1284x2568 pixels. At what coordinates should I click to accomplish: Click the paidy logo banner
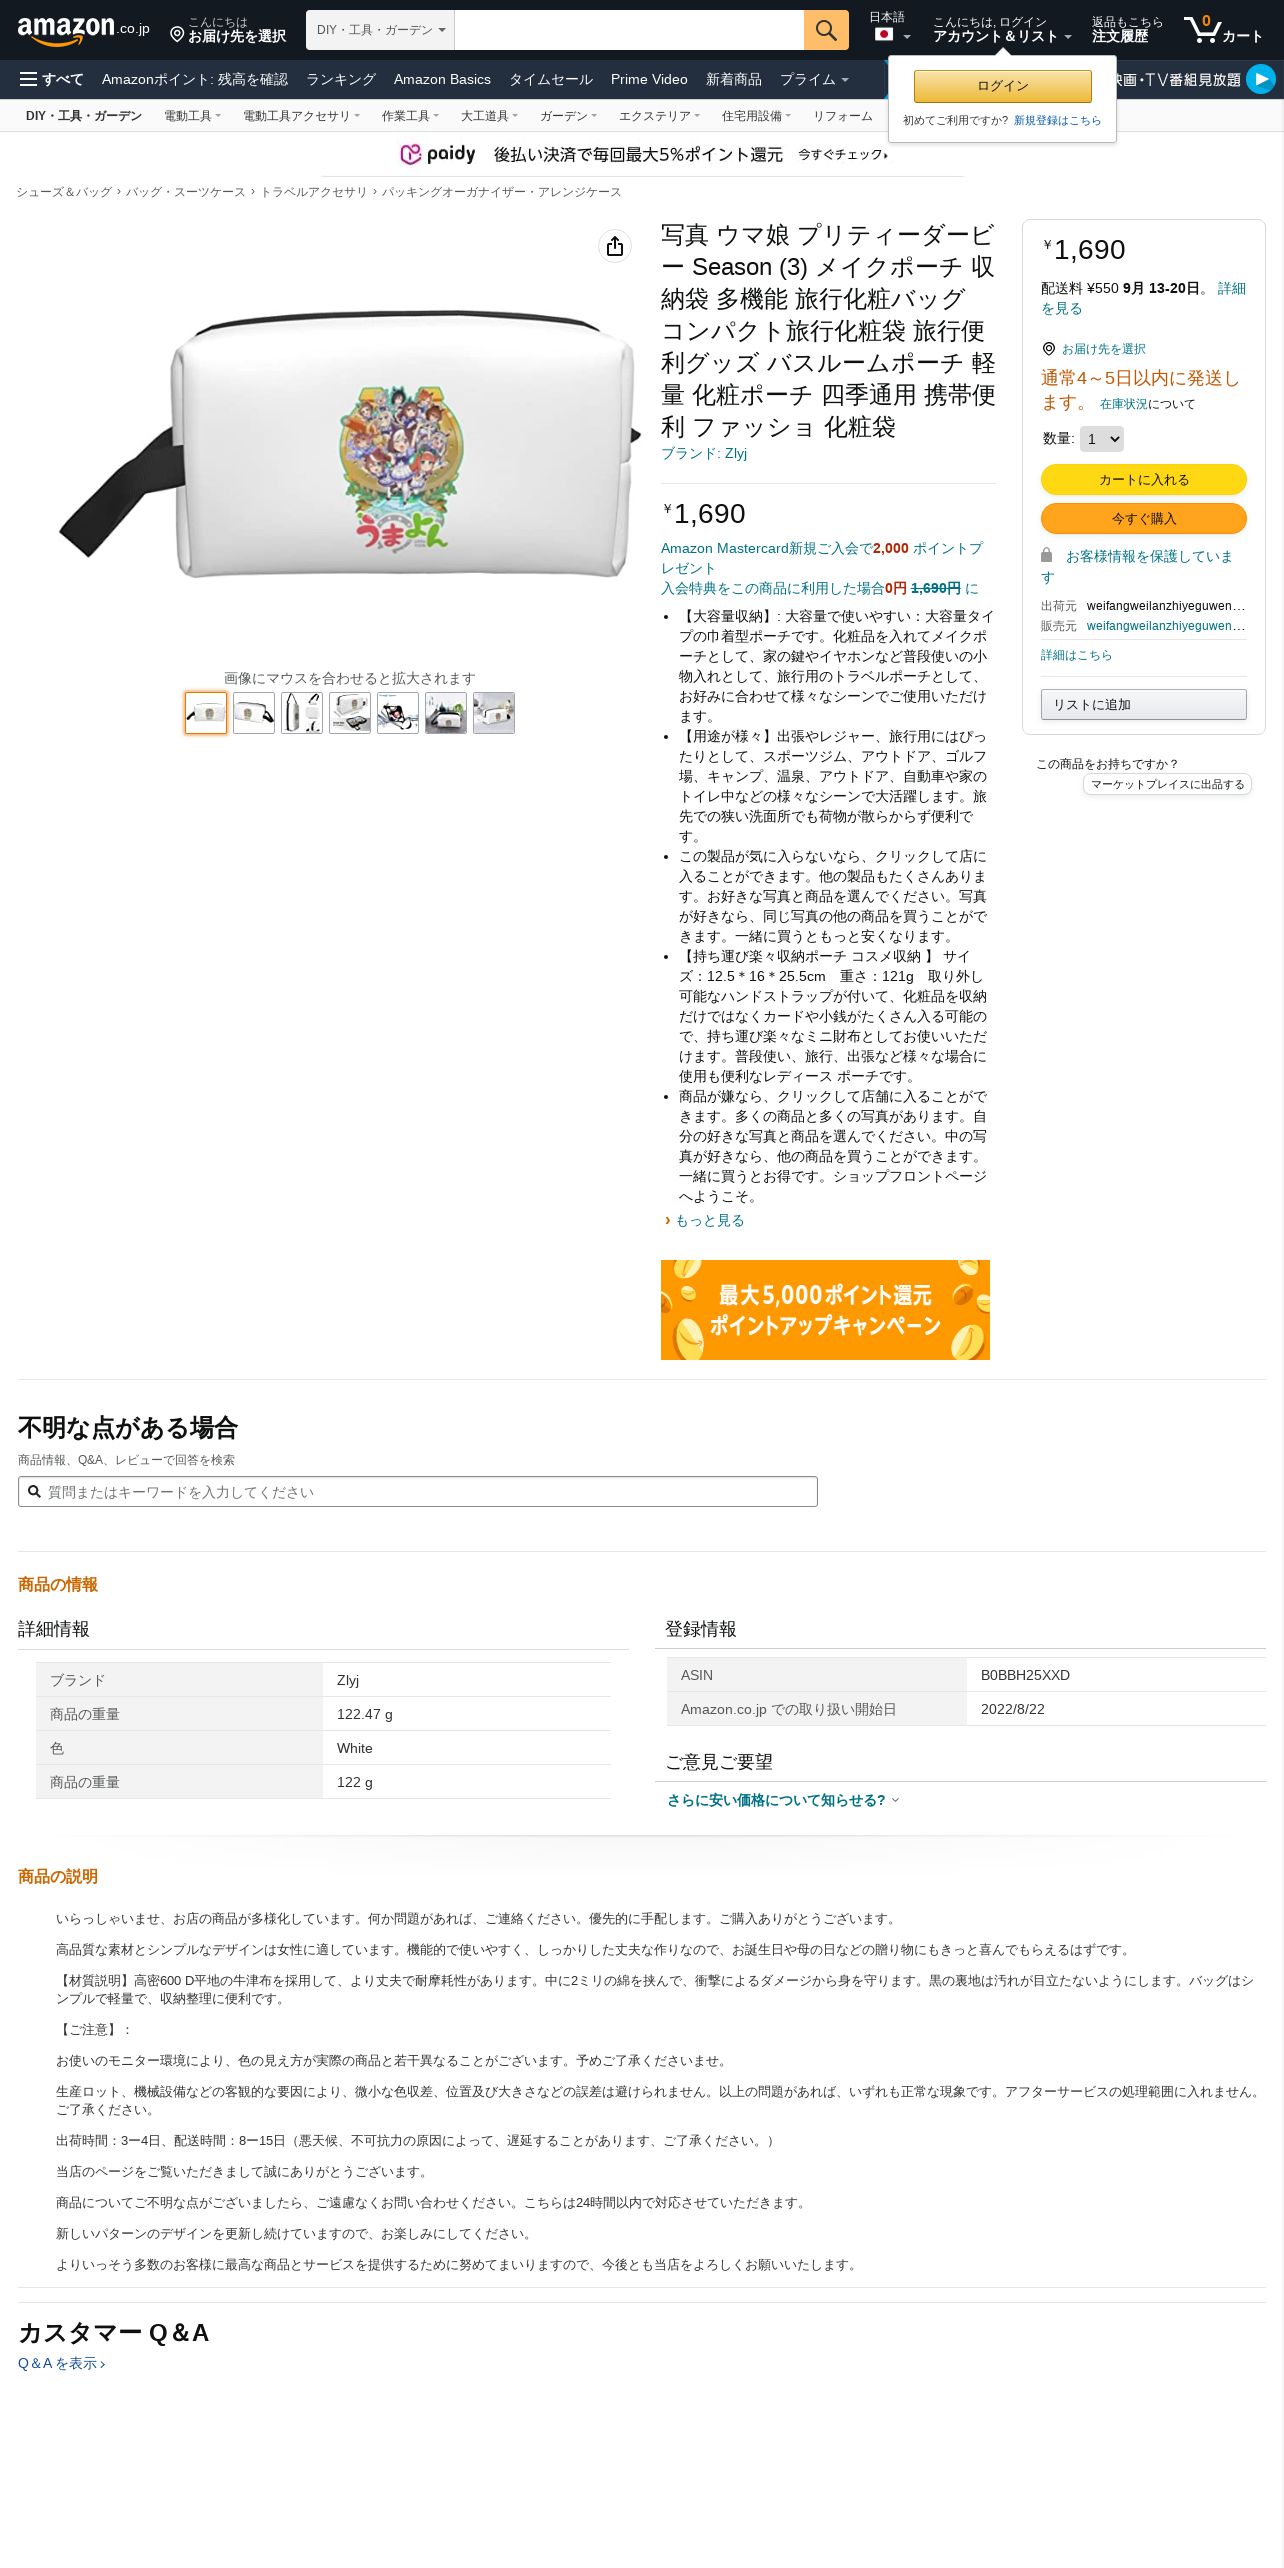[x=437, y=154]
